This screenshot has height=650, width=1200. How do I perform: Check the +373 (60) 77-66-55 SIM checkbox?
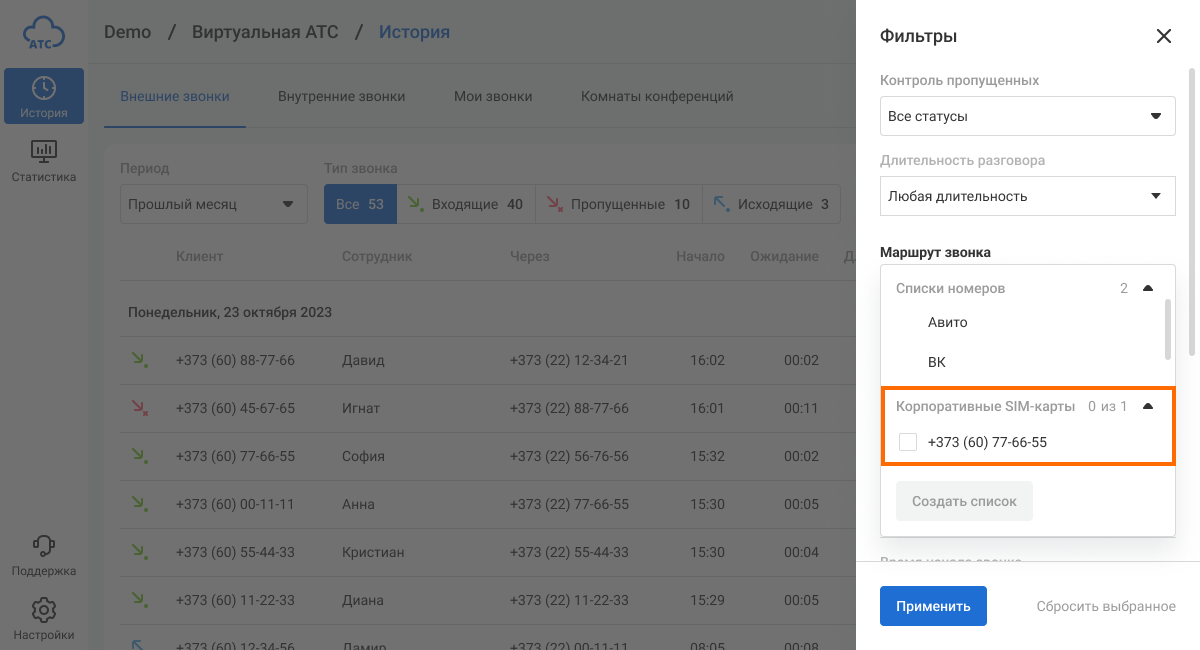pyautogui.click(x=908, y=442)
